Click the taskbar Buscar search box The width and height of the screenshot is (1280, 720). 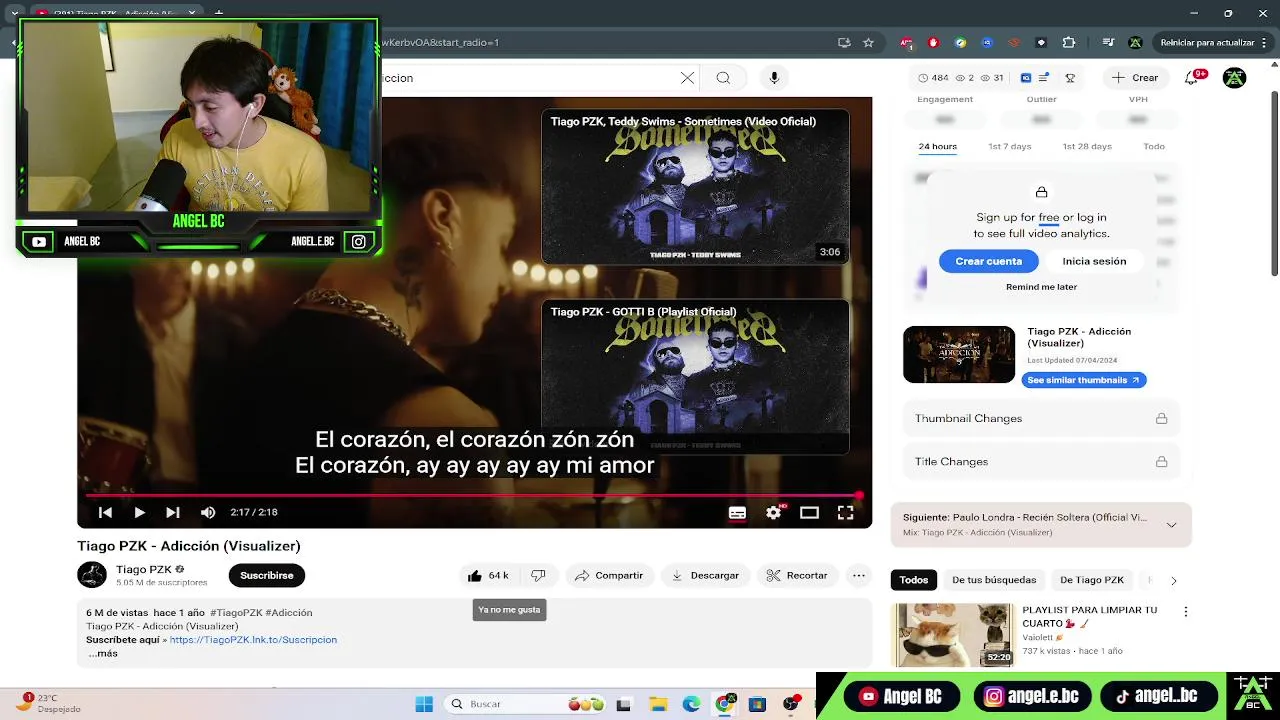point(526,704)
